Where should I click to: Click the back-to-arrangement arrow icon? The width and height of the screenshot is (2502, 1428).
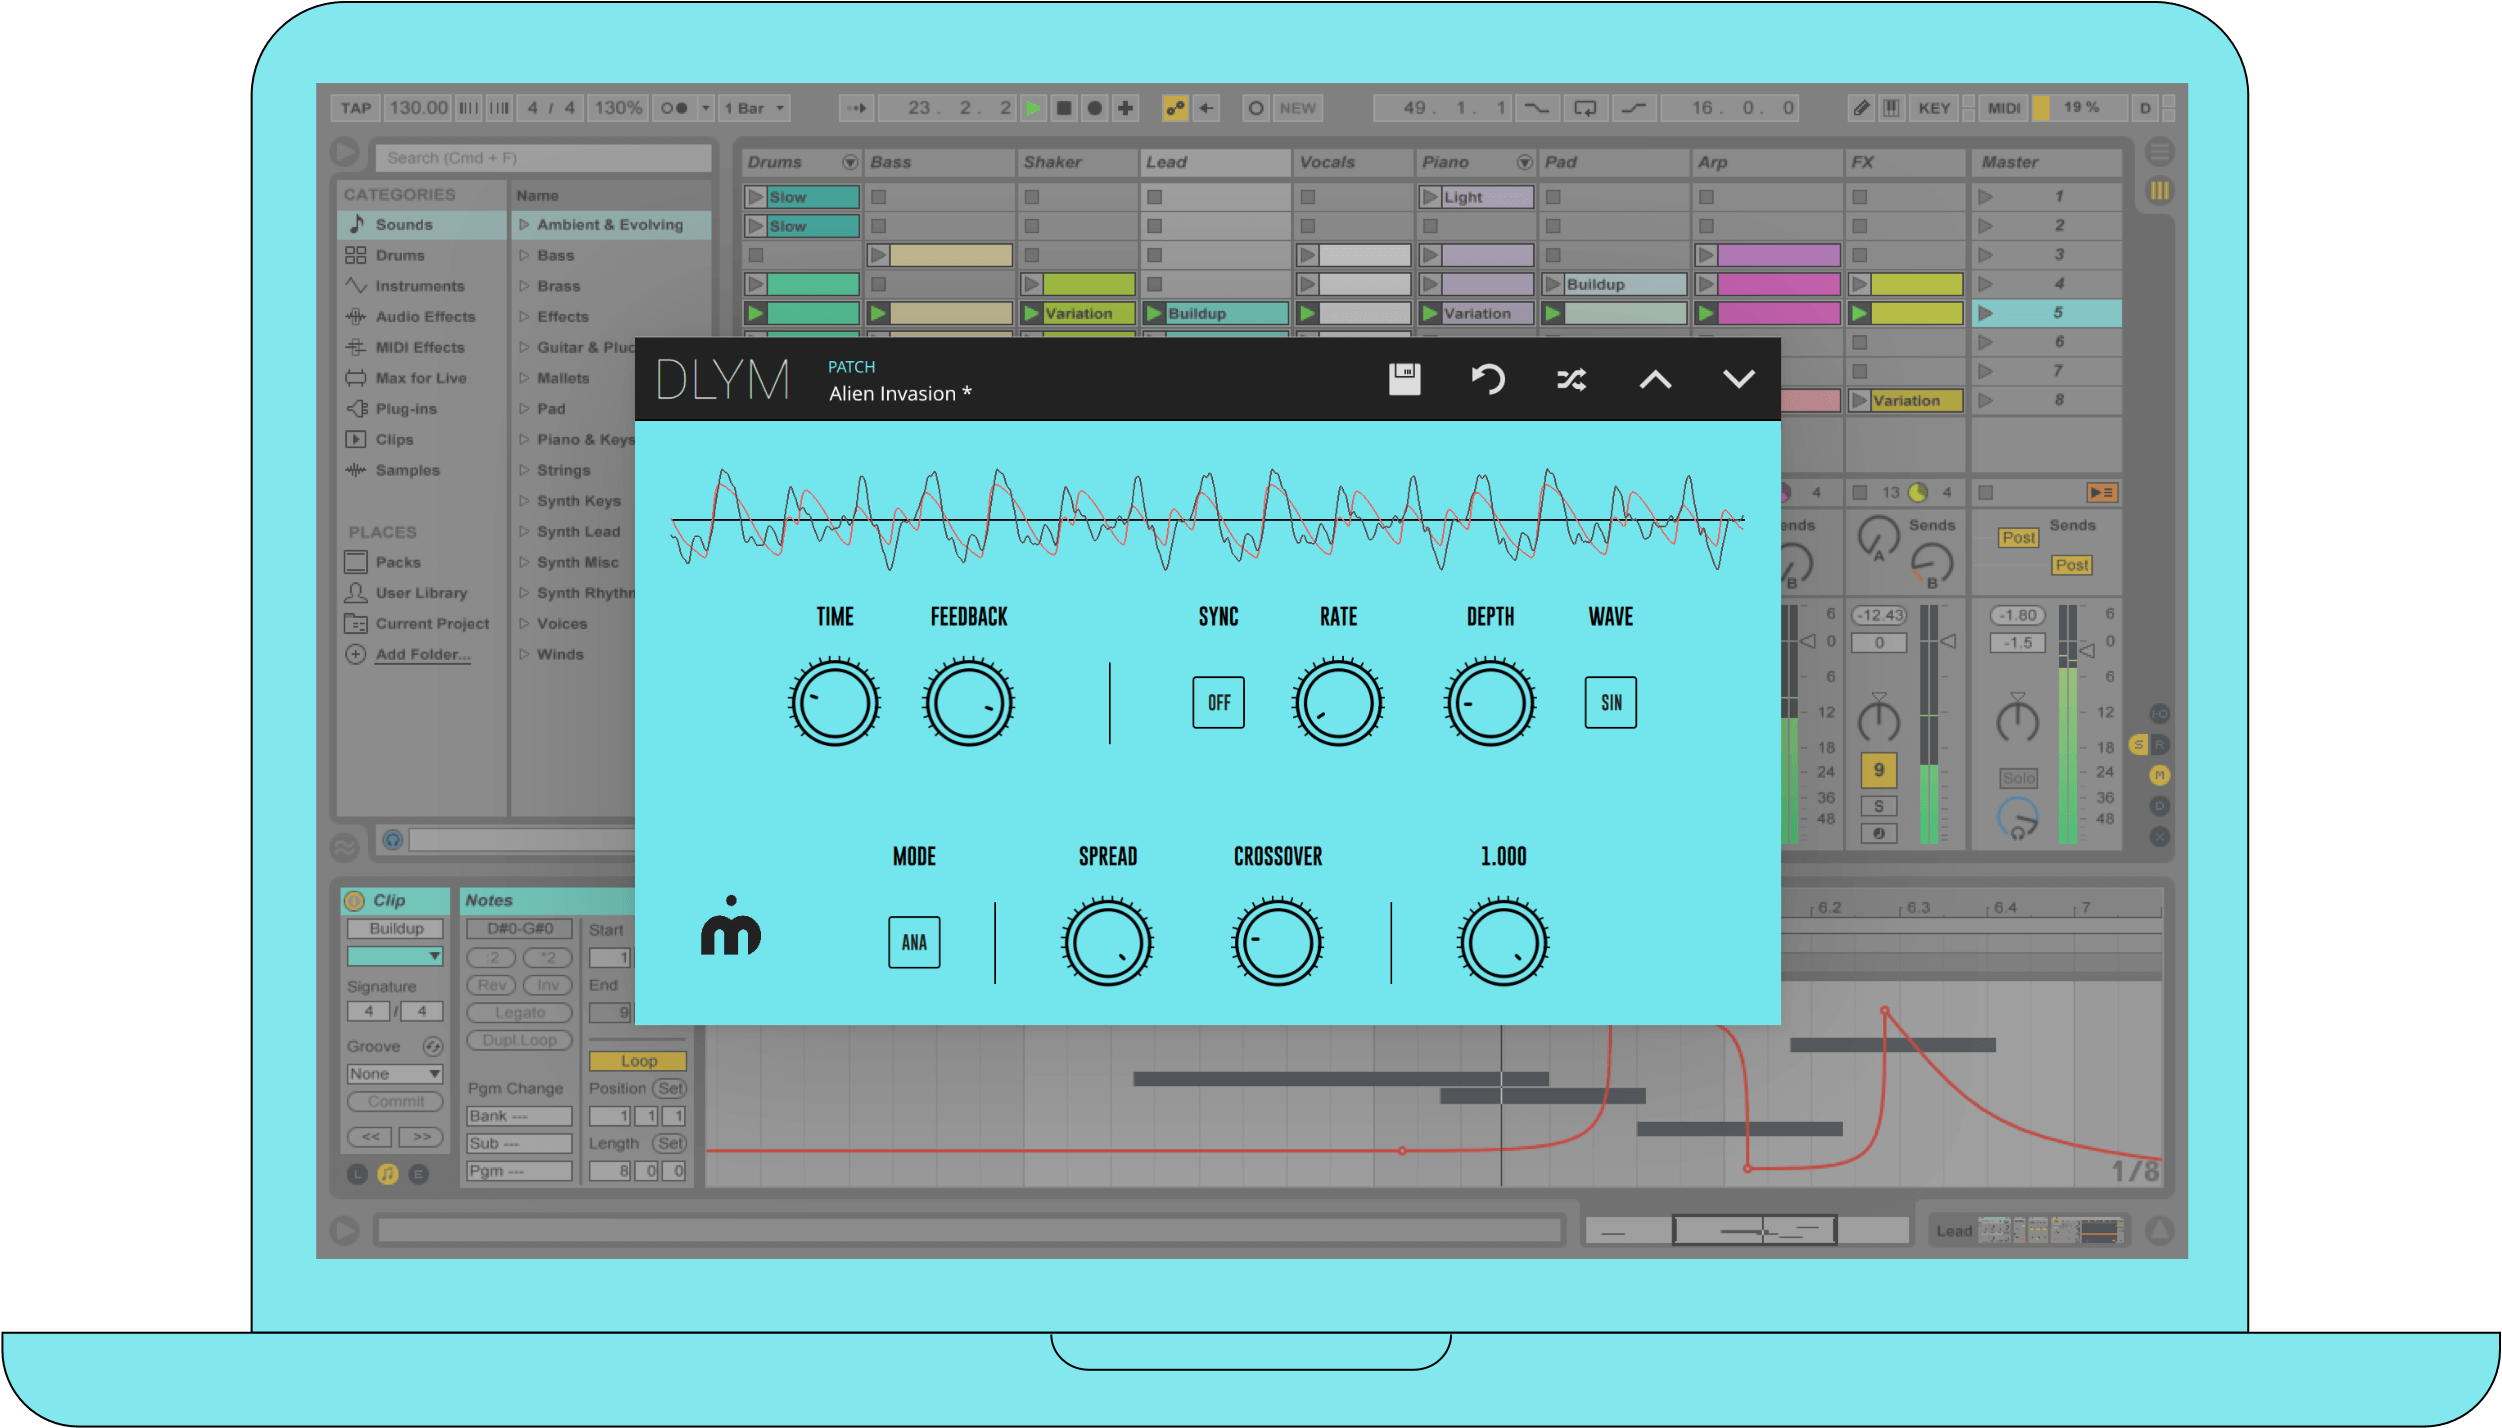click(x=1207, y=108)
